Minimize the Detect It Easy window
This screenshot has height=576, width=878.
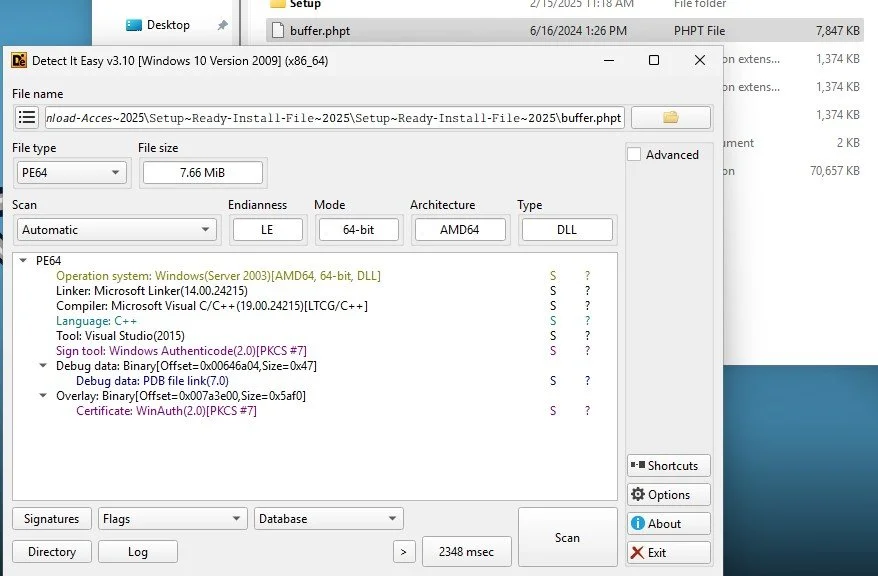609,60
